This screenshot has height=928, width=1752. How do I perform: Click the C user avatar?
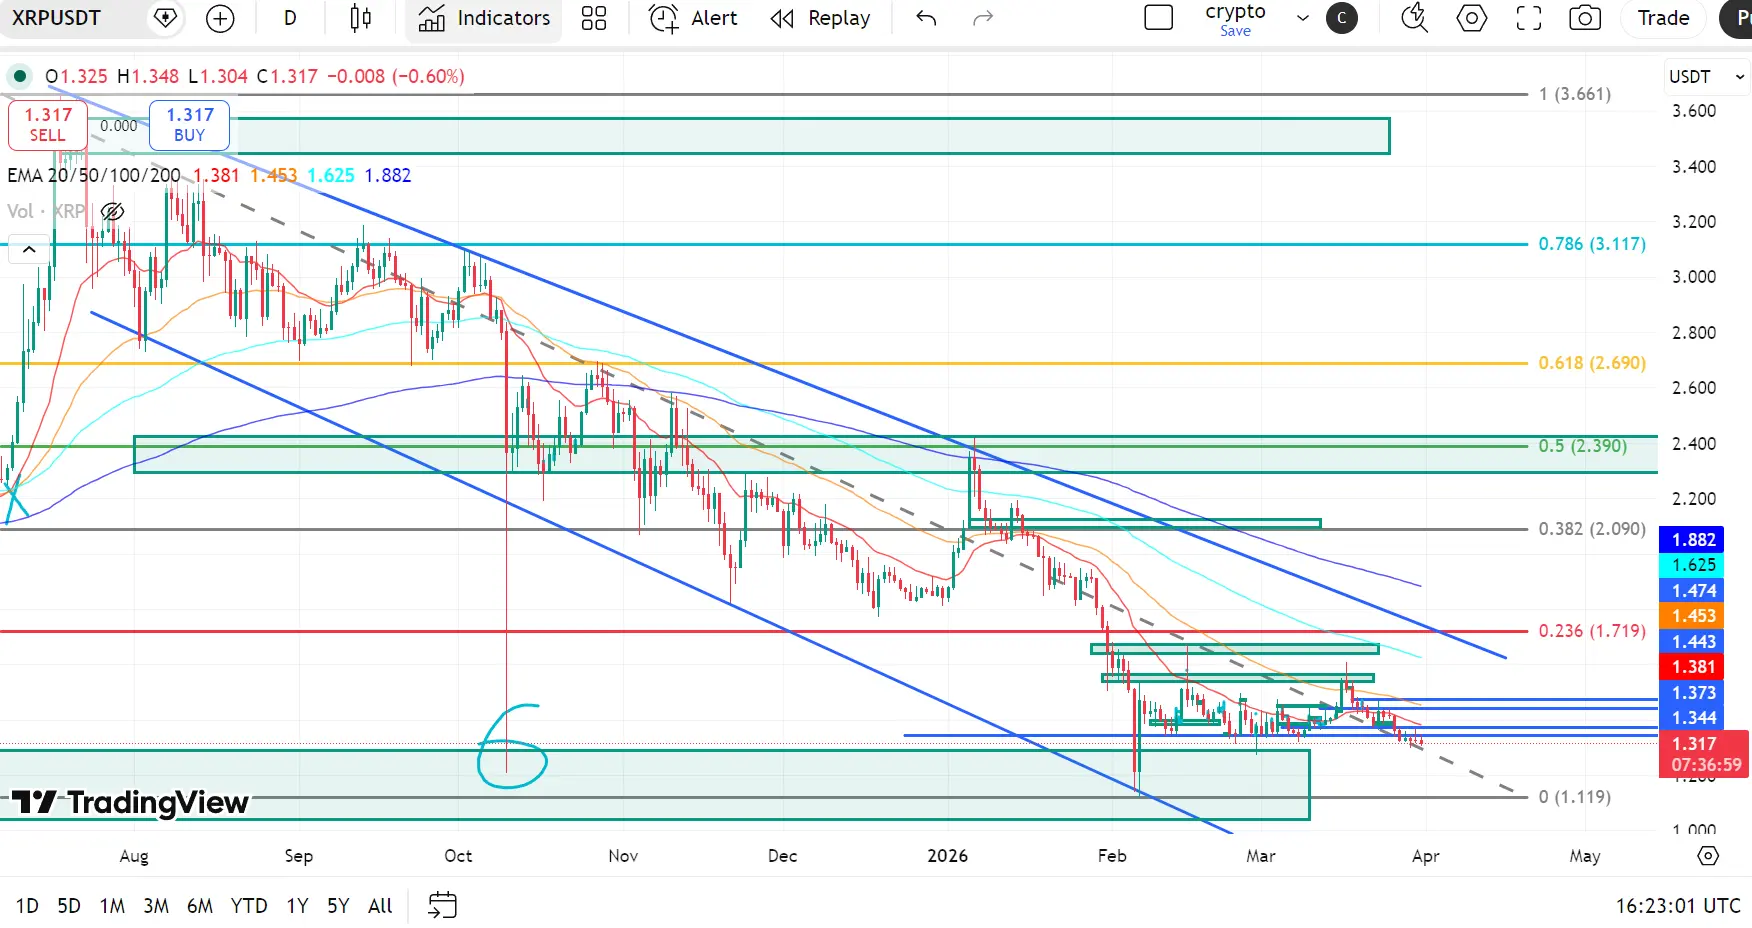click(x=1341, y=18)
